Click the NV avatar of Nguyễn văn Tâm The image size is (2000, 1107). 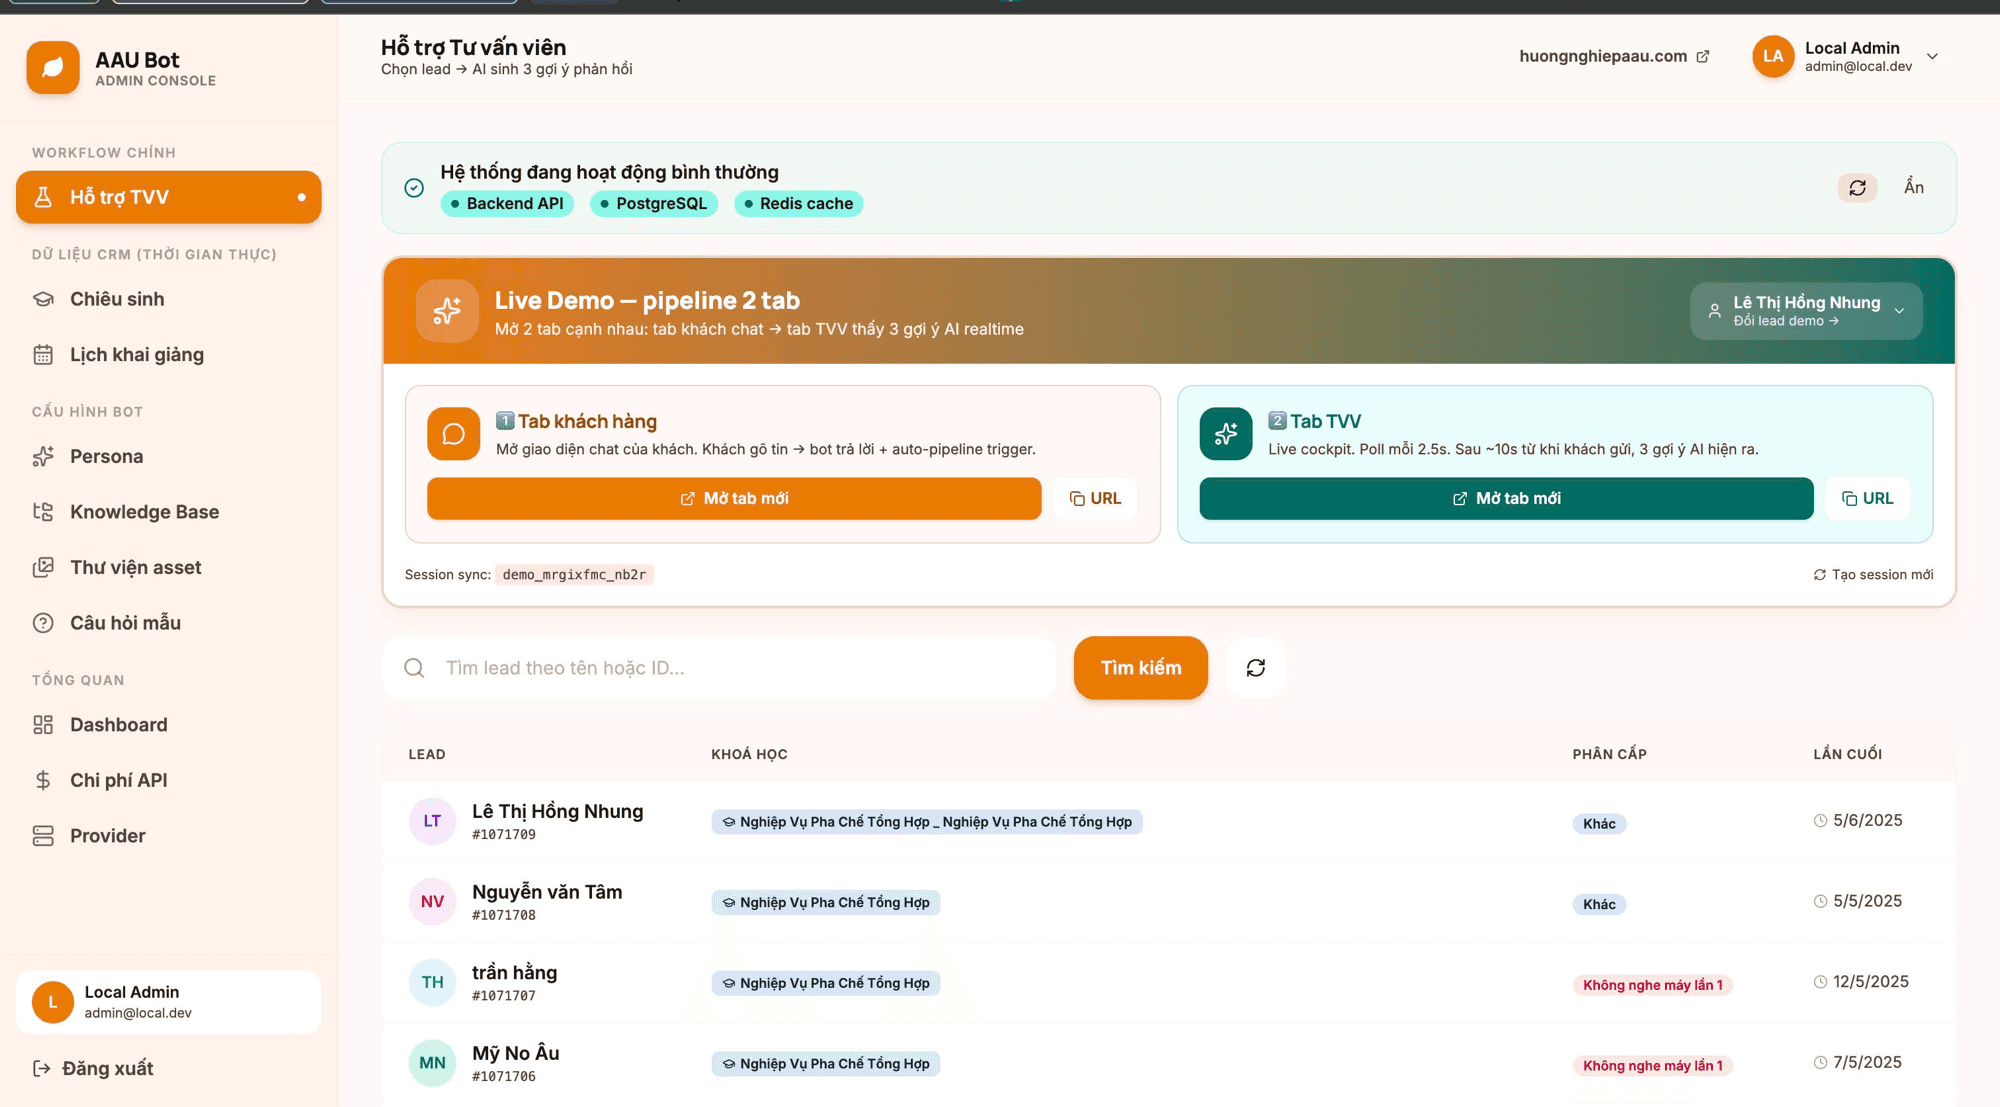point(432,902)
